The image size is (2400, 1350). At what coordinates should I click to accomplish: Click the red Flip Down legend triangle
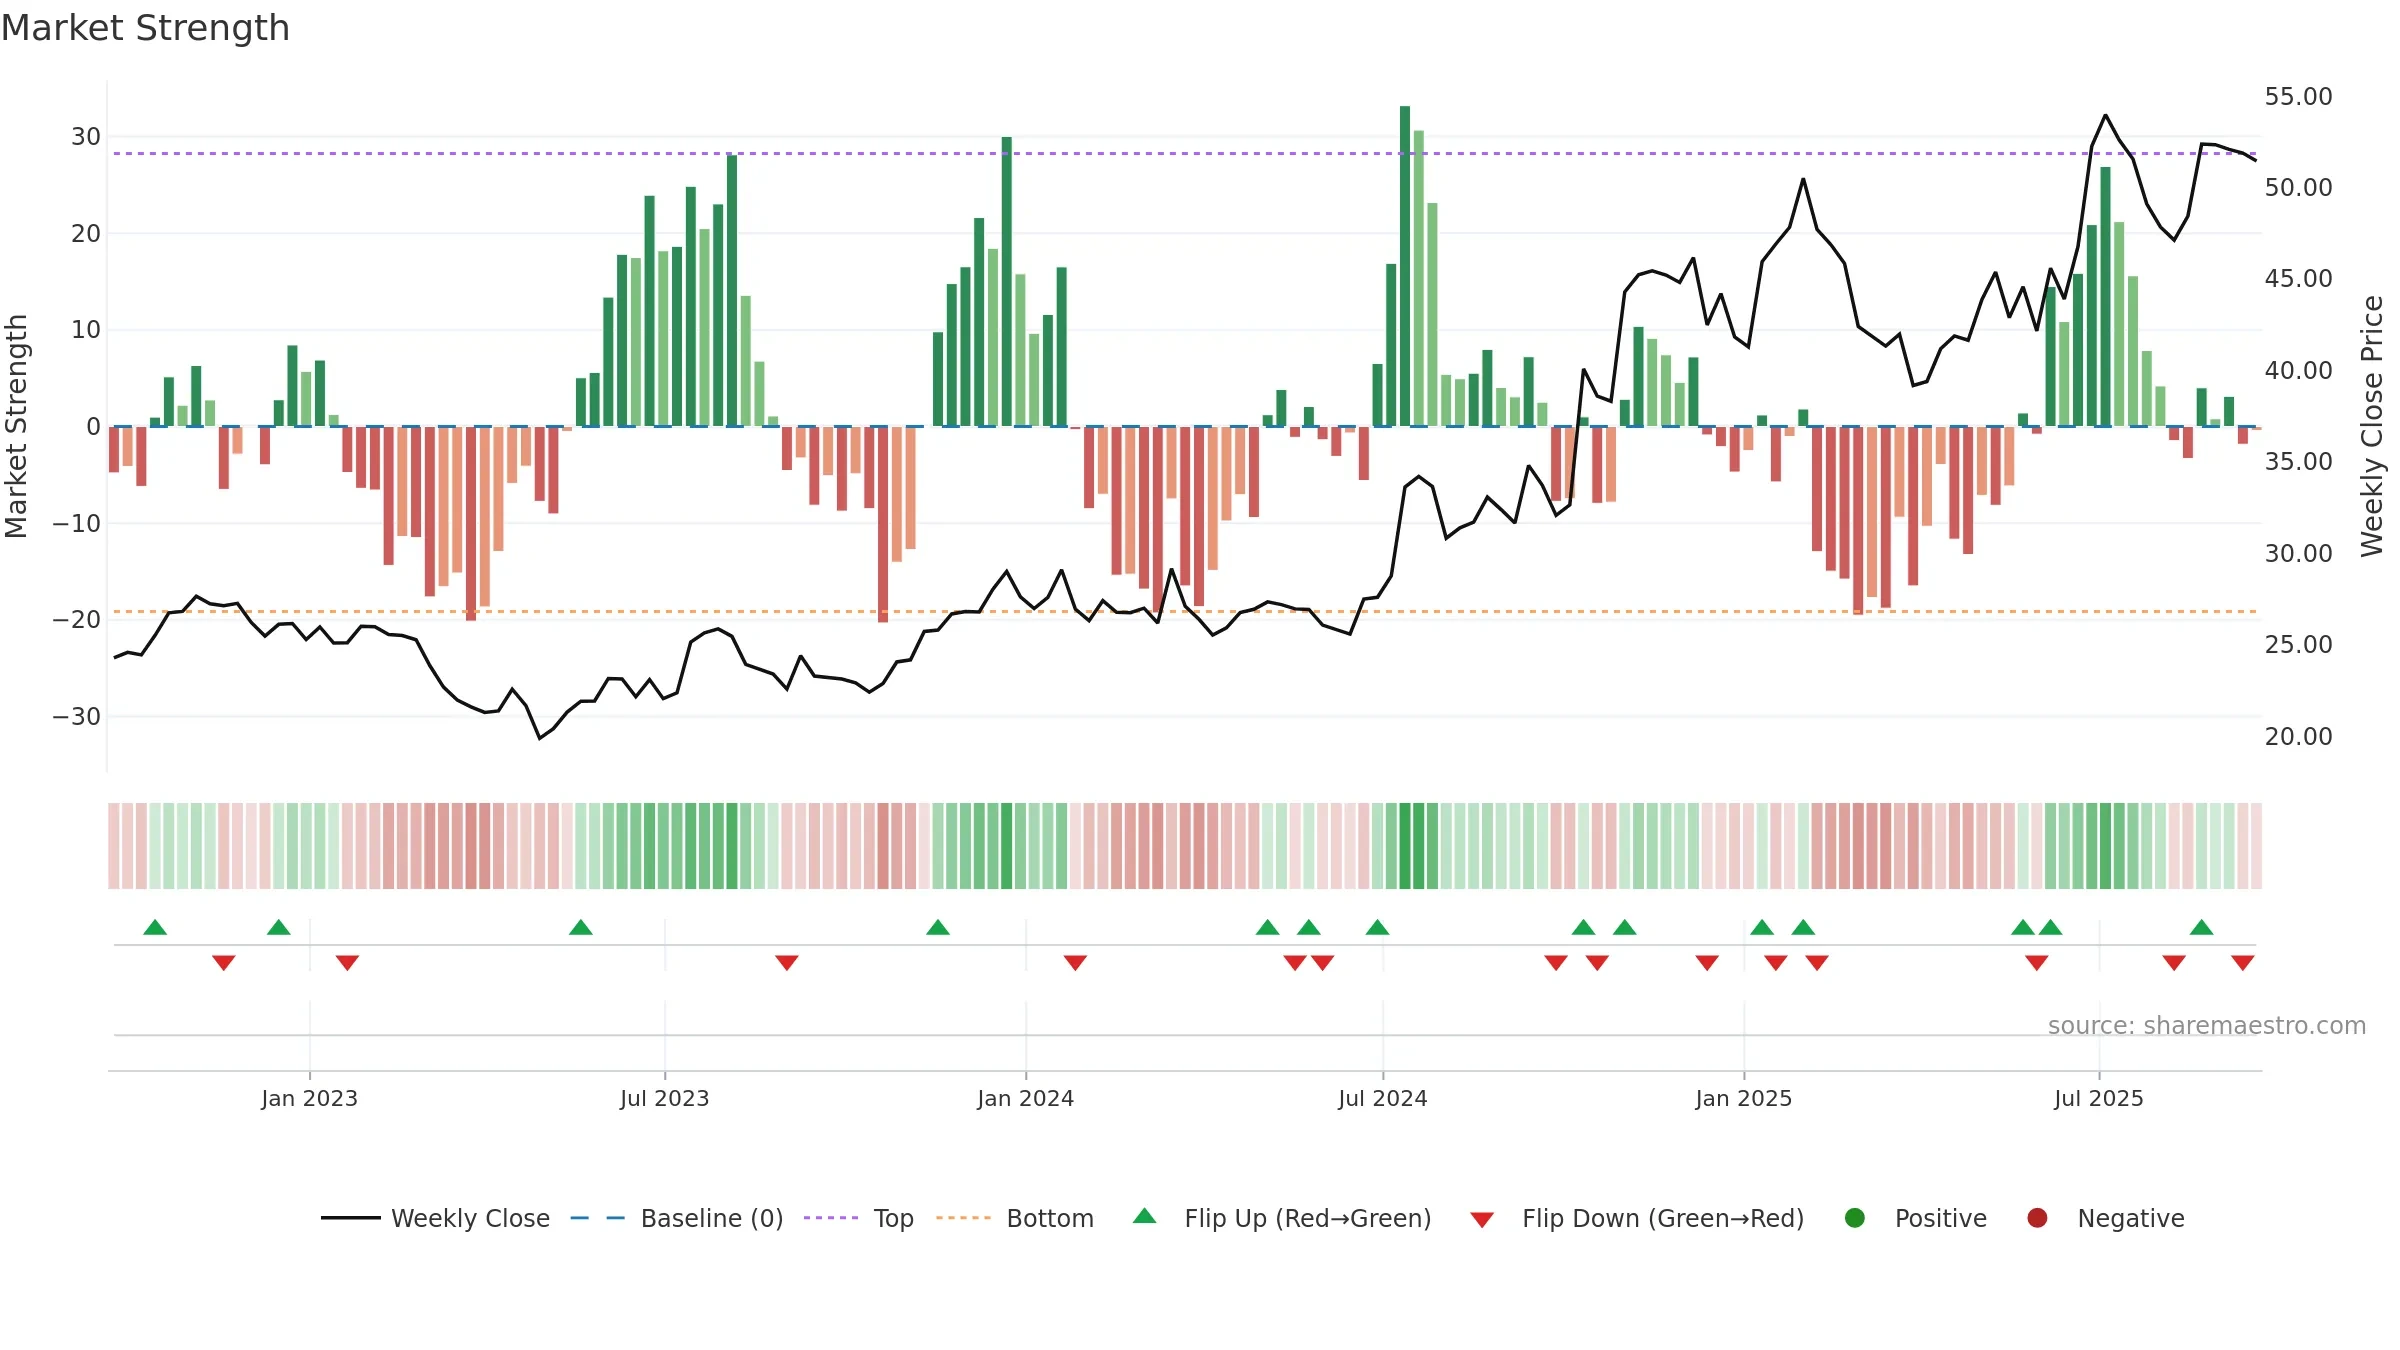1482,1220
